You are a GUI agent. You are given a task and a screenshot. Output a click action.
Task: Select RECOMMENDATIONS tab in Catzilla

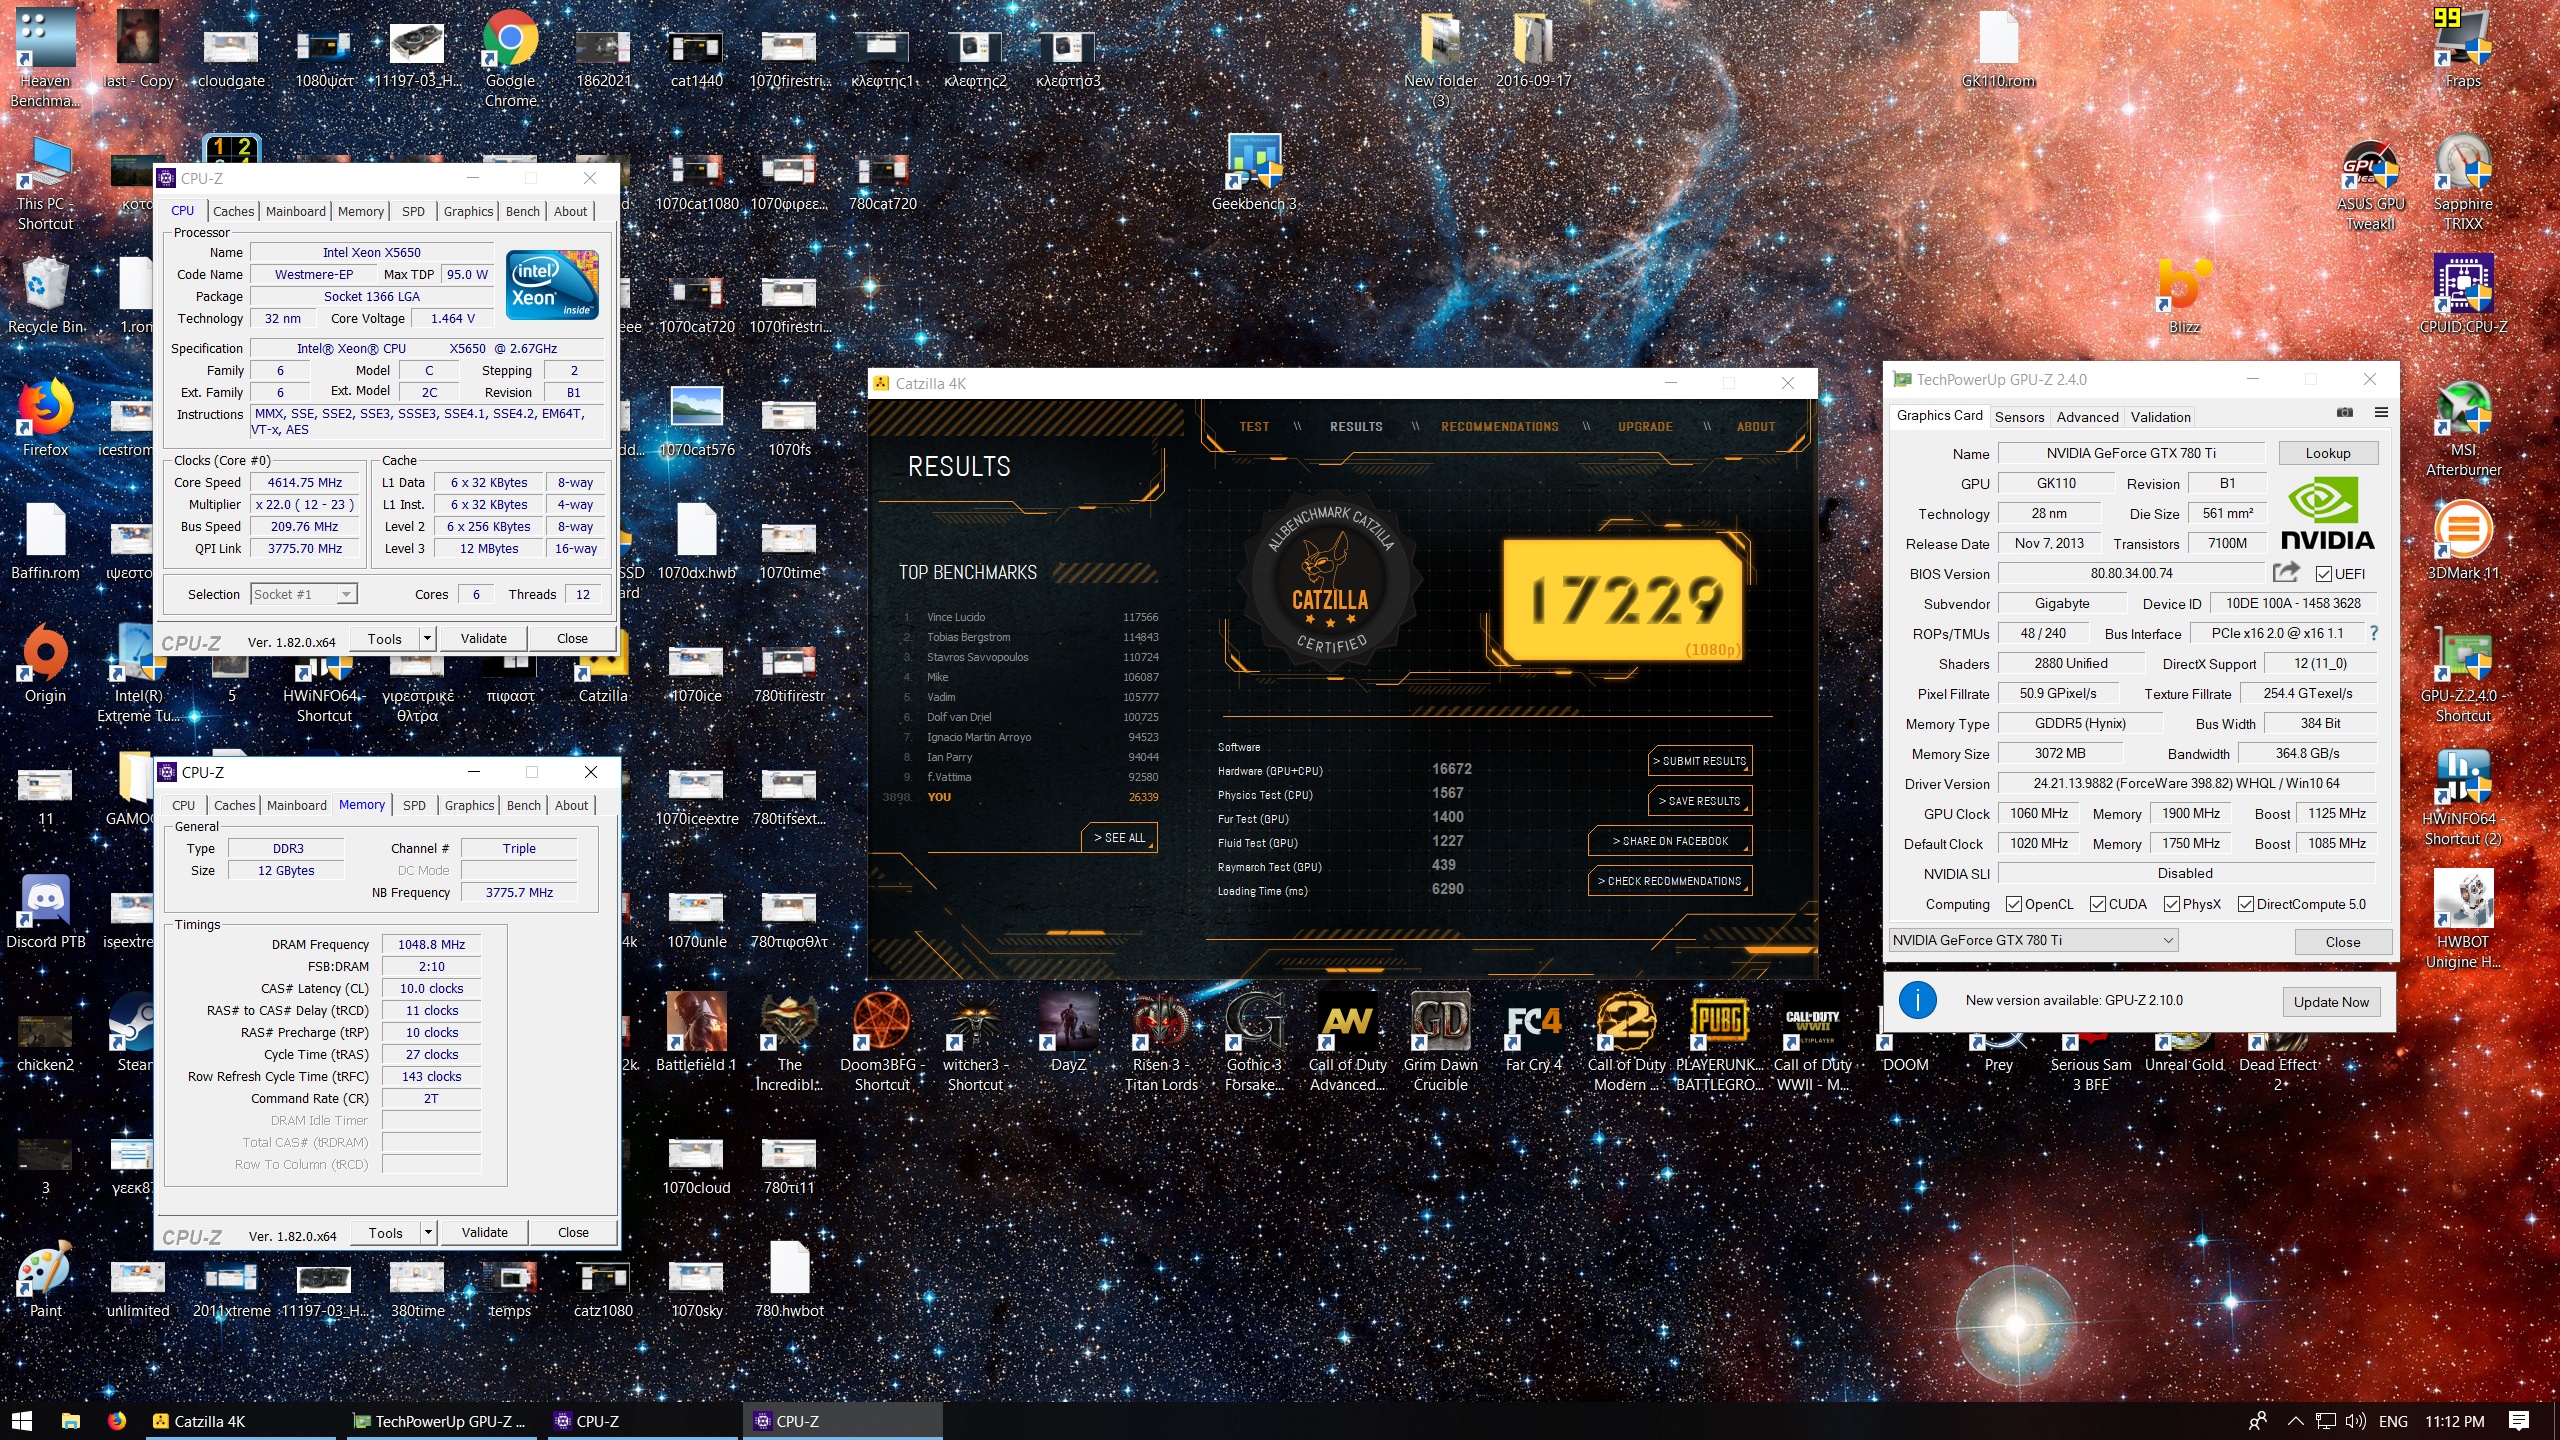pos(1499,426)
